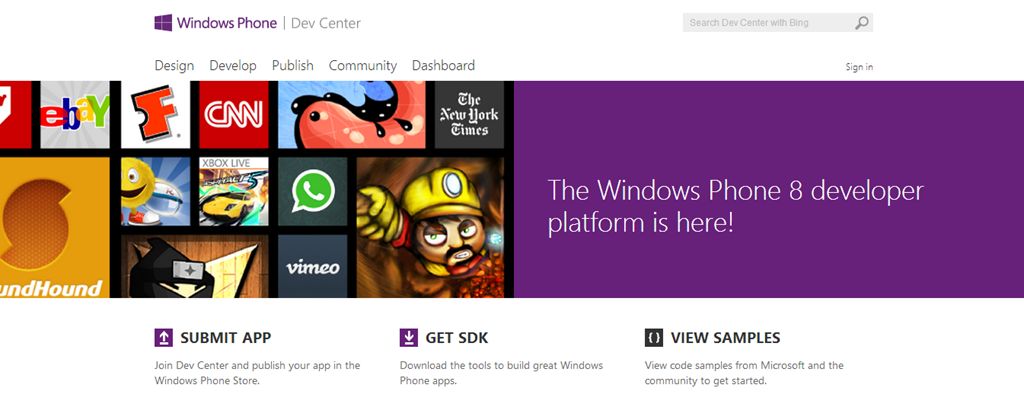The width and height of the screenshot is (1024, 404).
Task: Select the CNN app tile
Action: (x=234, y=113)
